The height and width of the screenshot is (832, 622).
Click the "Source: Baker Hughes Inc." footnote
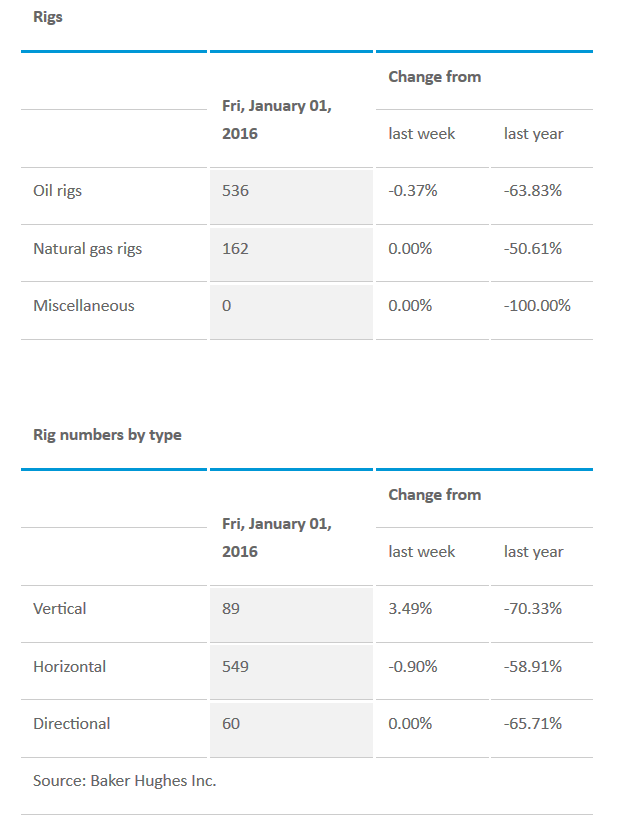click(x=124, y=780)
